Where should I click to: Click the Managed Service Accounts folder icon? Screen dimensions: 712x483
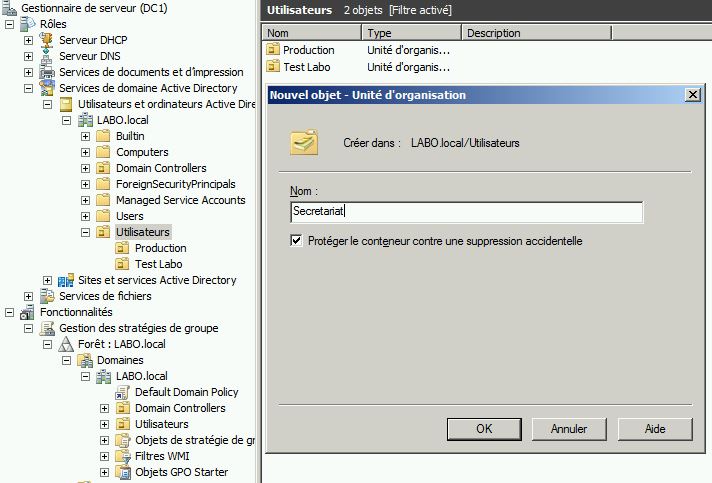coord(104,200)
